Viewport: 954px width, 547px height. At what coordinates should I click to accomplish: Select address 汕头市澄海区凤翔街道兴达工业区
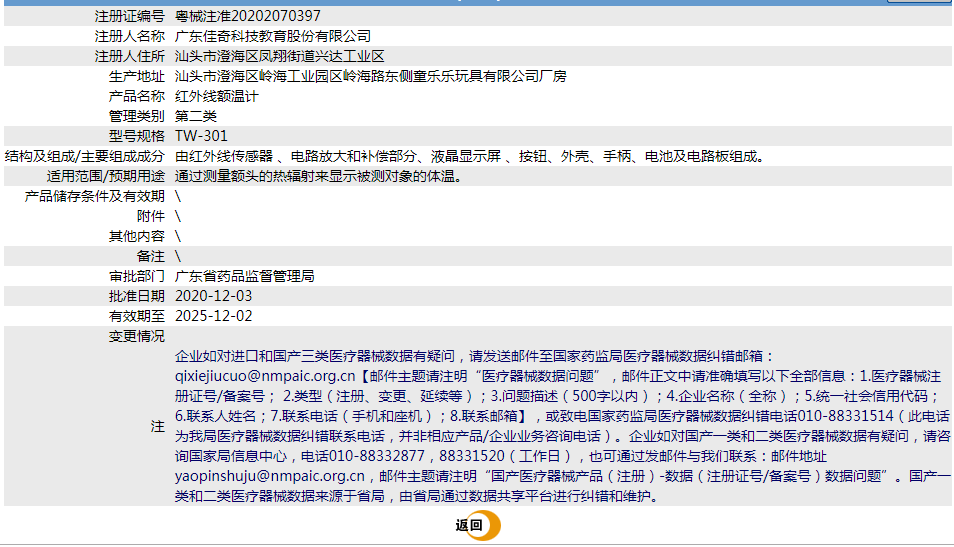[279, 57]
